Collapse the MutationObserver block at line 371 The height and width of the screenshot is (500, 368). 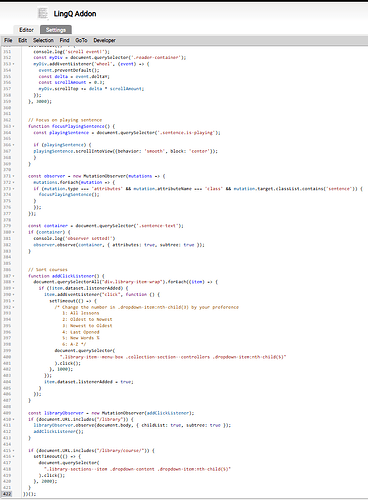pos(14,176)
